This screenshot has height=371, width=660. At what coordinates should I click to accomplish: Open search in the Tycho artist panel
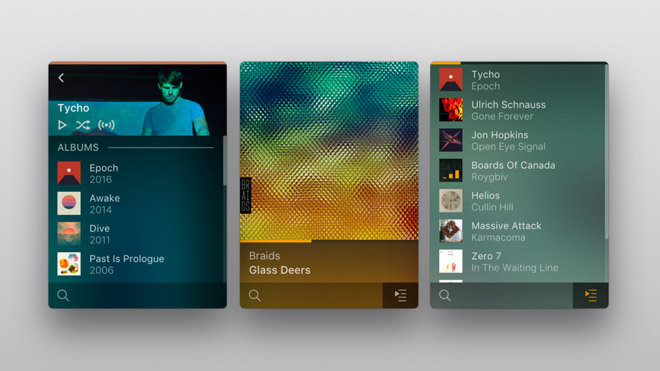(63, 295)
